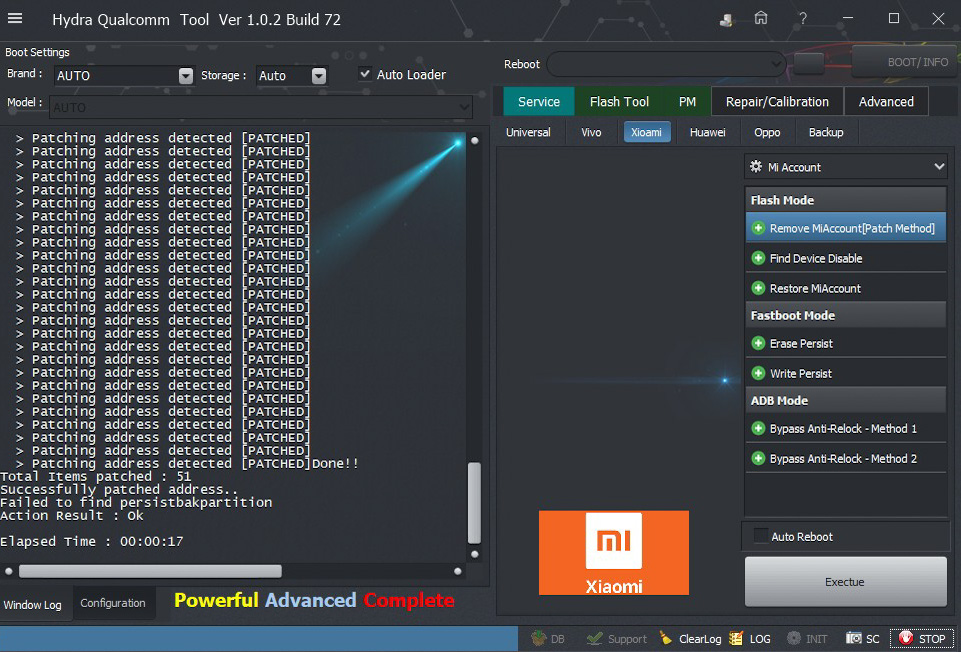This screenshot has height=652, width=961.
Task: Open the Advanced tab
Action: coord(886,102)
